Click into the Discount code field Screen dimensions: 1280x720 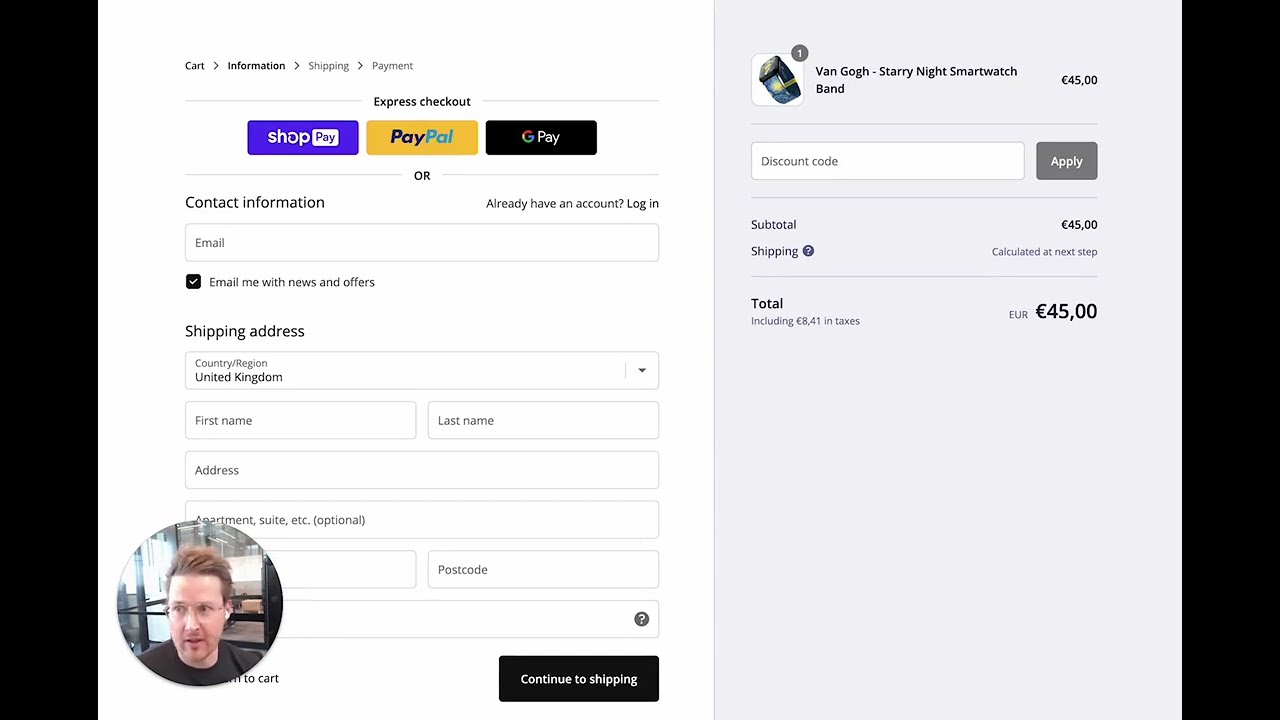click(887, 161)
